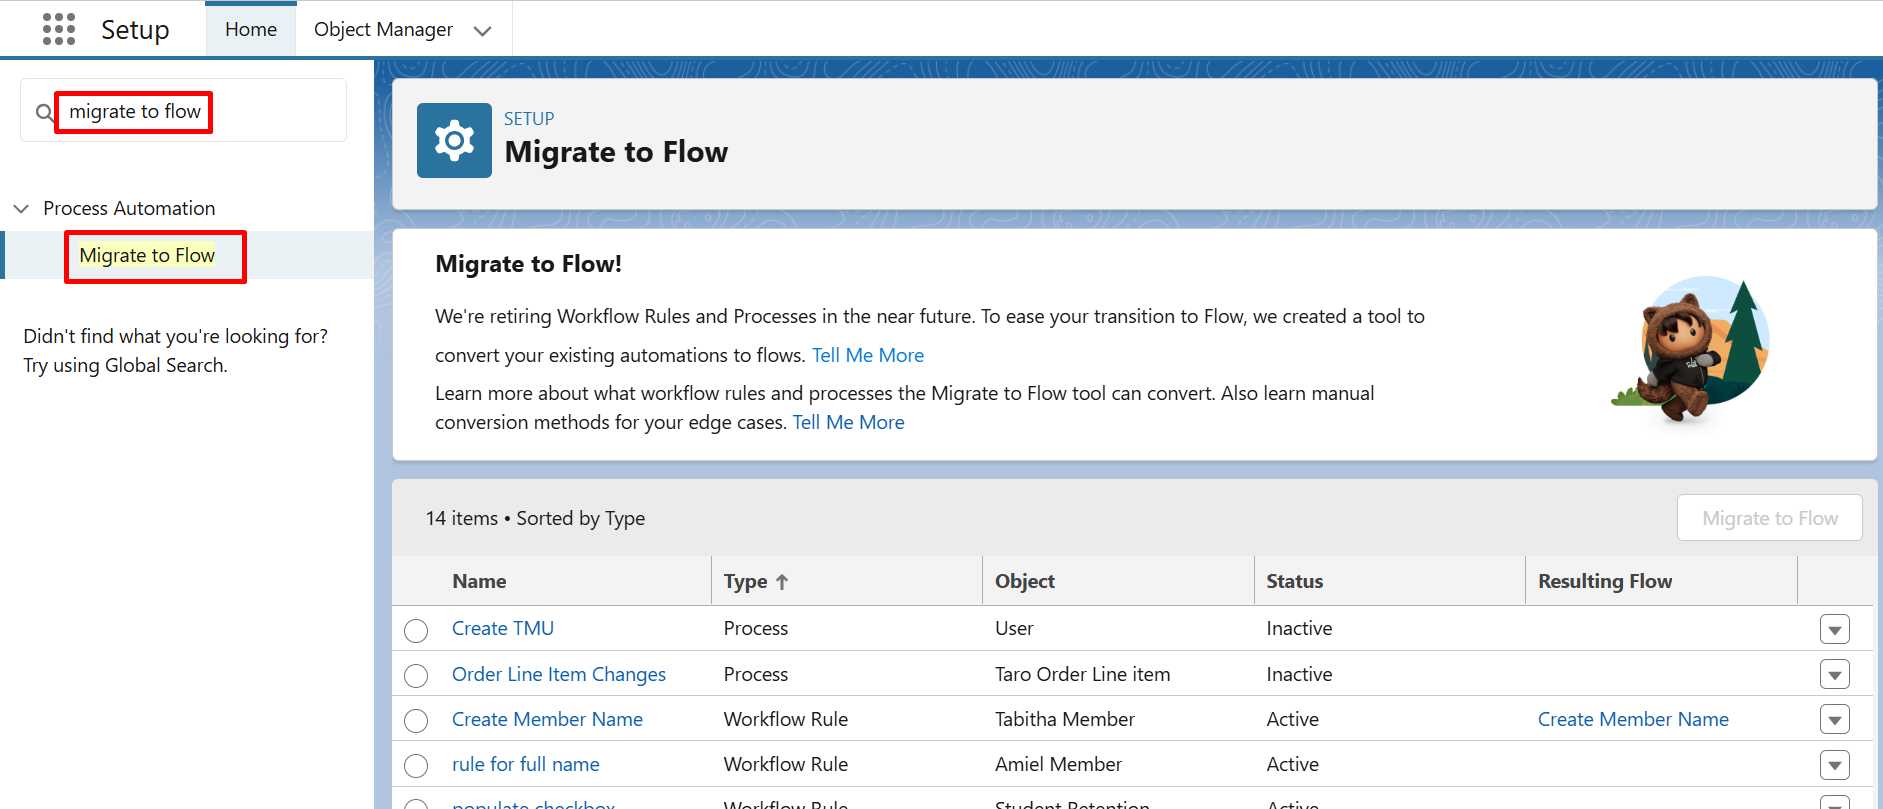The width and height of the screenshot is (1883, 809).
Task: Click the Taro Order Line item object cell
Action: point(1082,674)
